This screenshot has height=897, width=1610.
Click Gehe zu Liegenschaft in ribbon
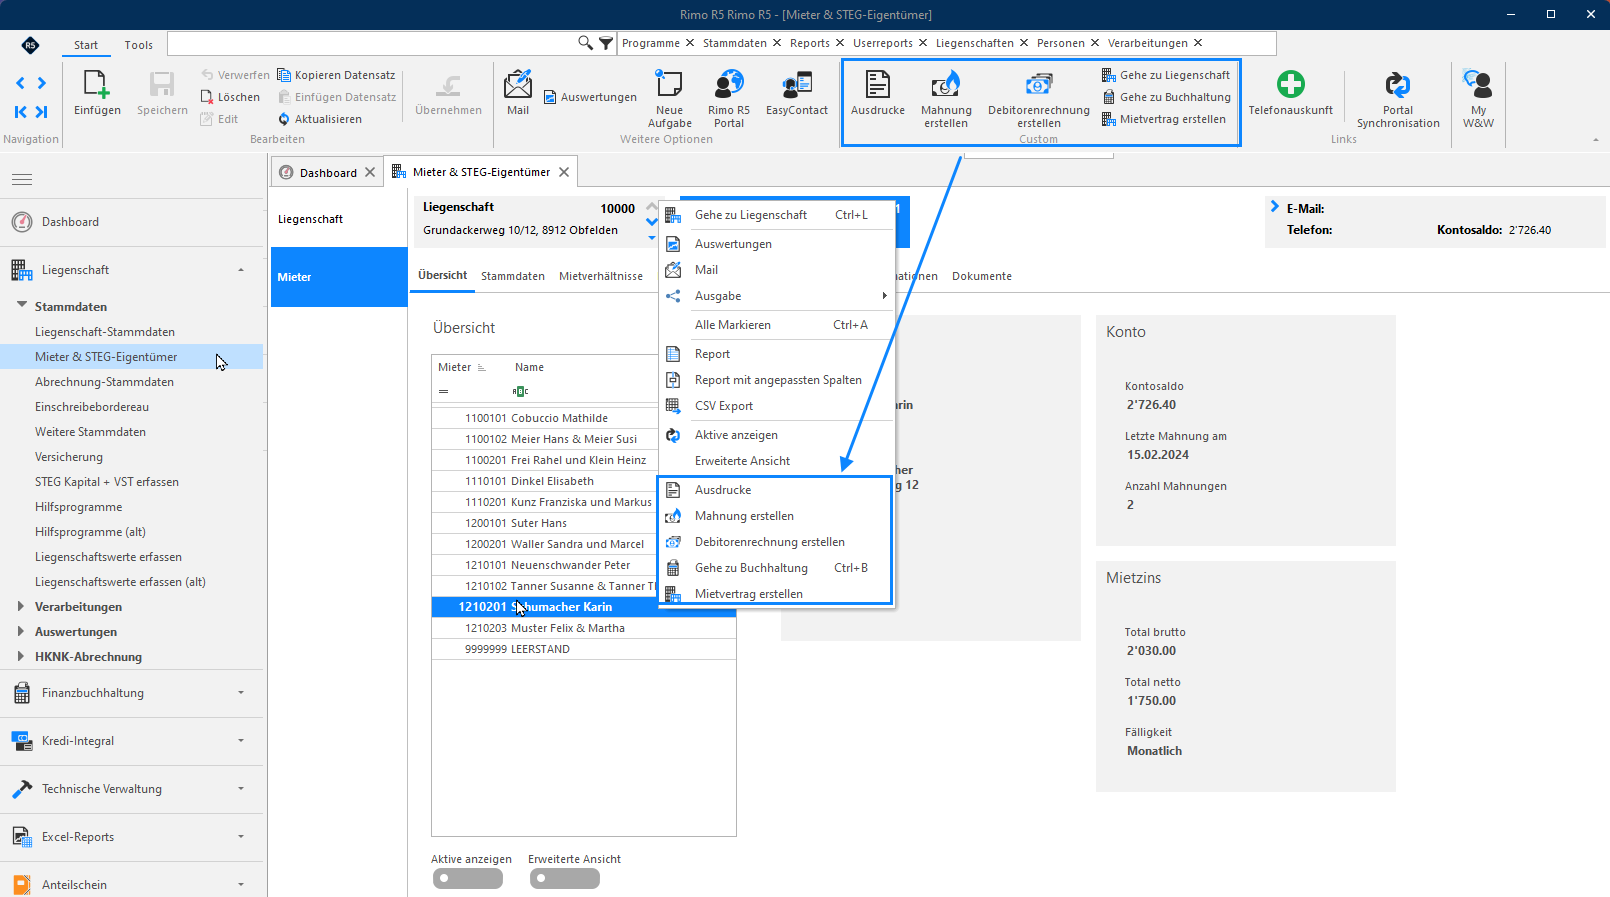(x=1166, y=75)
